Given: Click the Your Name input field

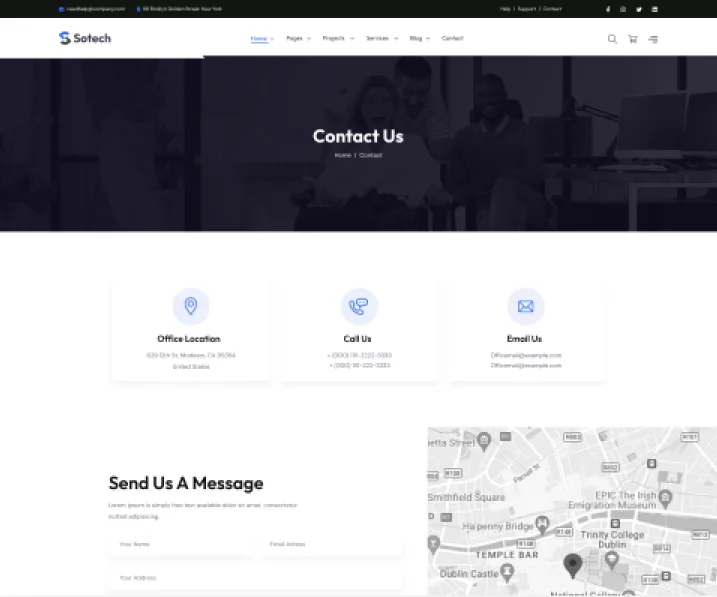Looking at the screenshot, I should click(178, 544).
